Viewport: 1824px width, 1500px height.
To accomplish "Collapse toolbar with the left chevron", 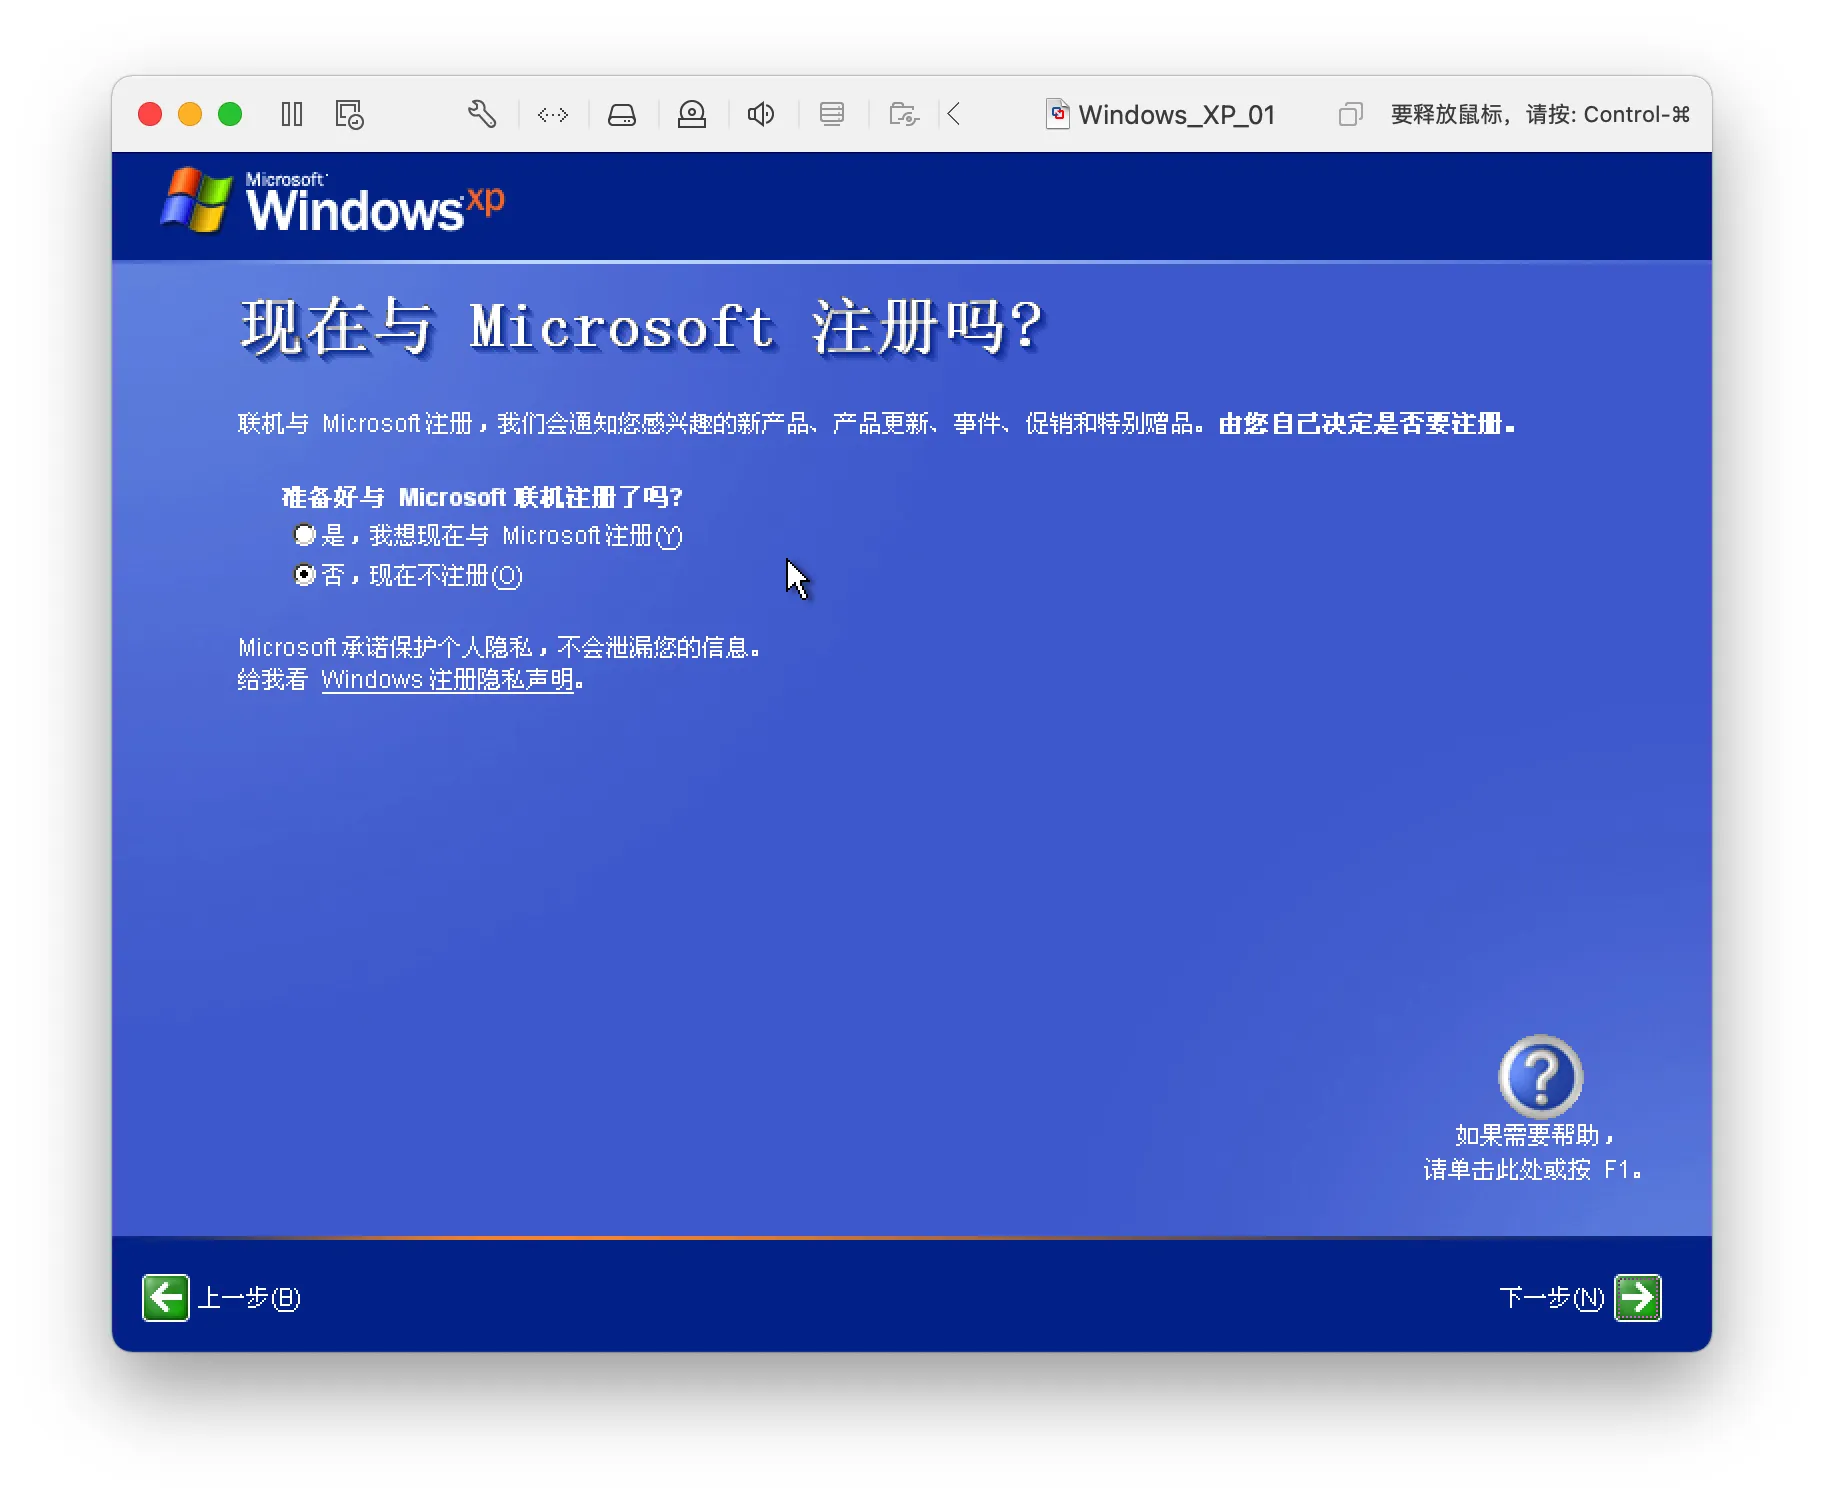I will [954, 114].
